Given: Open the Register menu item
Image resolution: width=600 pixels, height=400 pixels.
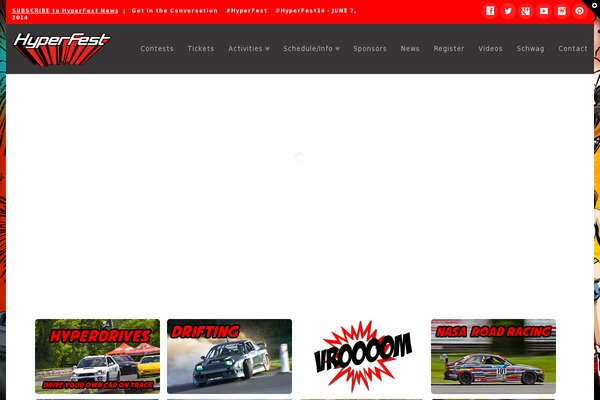Looking at the screenshot, I should pos(449,49).
